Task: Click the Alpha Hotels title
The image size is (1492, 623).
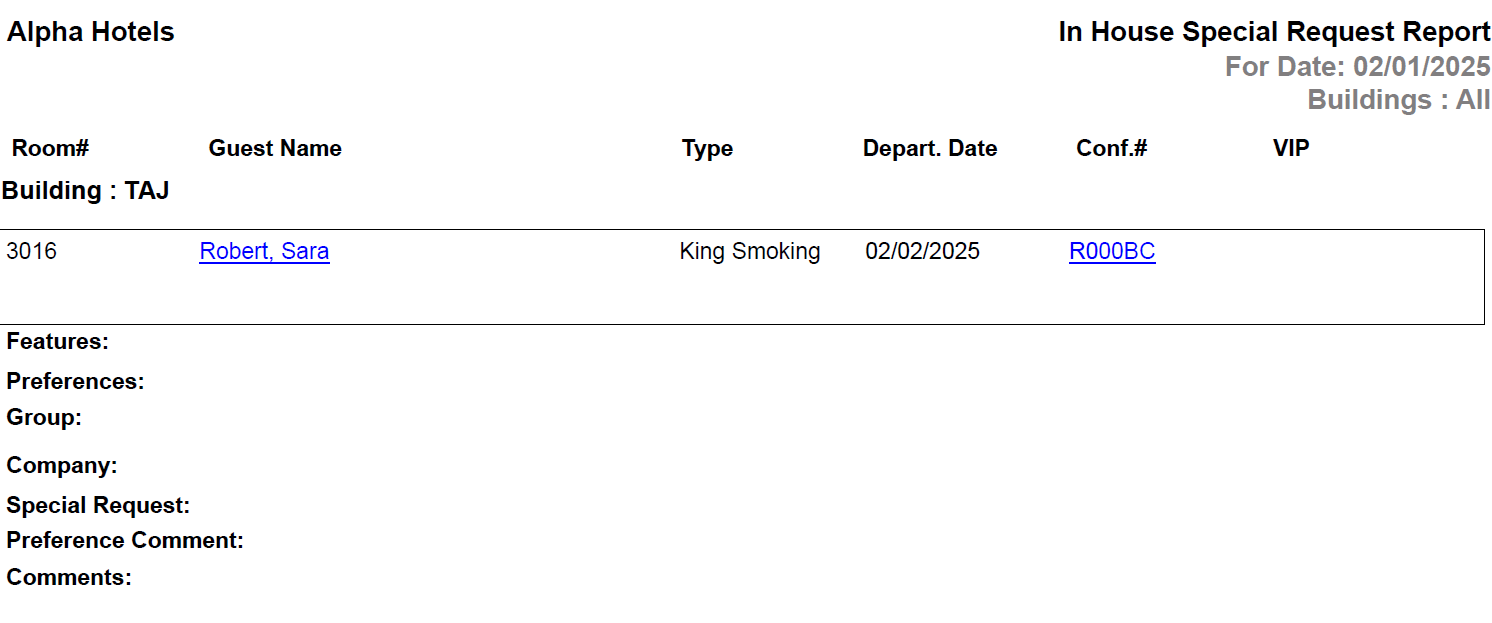Action: pyautogui.click(x=91, y=32)
